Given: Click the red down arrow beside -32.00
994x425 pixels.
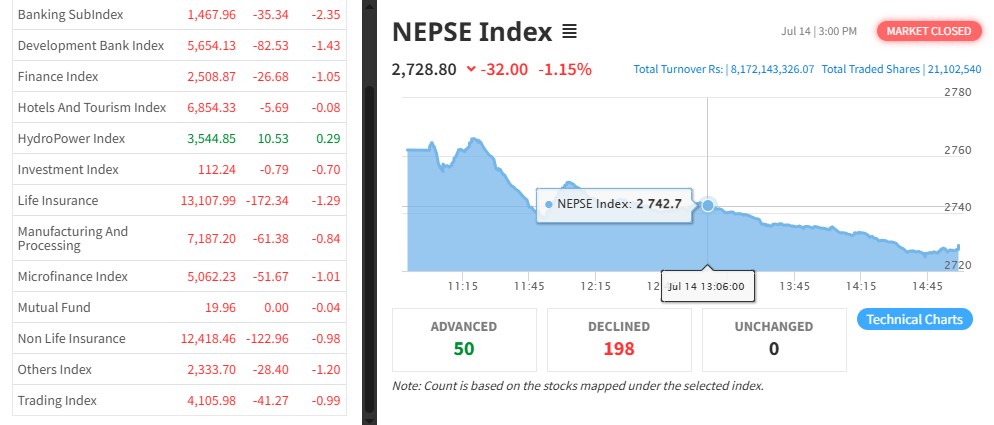Looking at the screenshot, I should click(471, 70).
